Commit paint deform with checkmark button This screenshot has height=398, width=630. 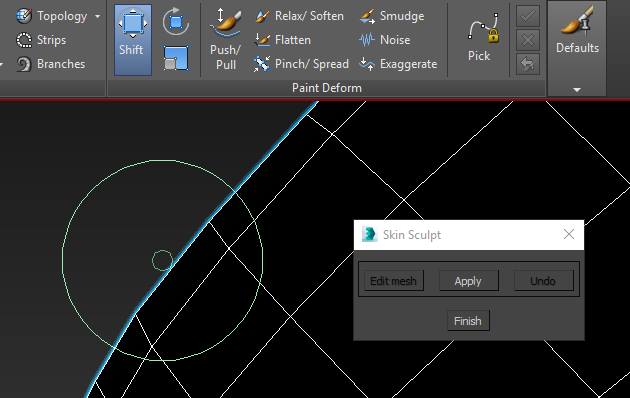(x=528, y=16)
